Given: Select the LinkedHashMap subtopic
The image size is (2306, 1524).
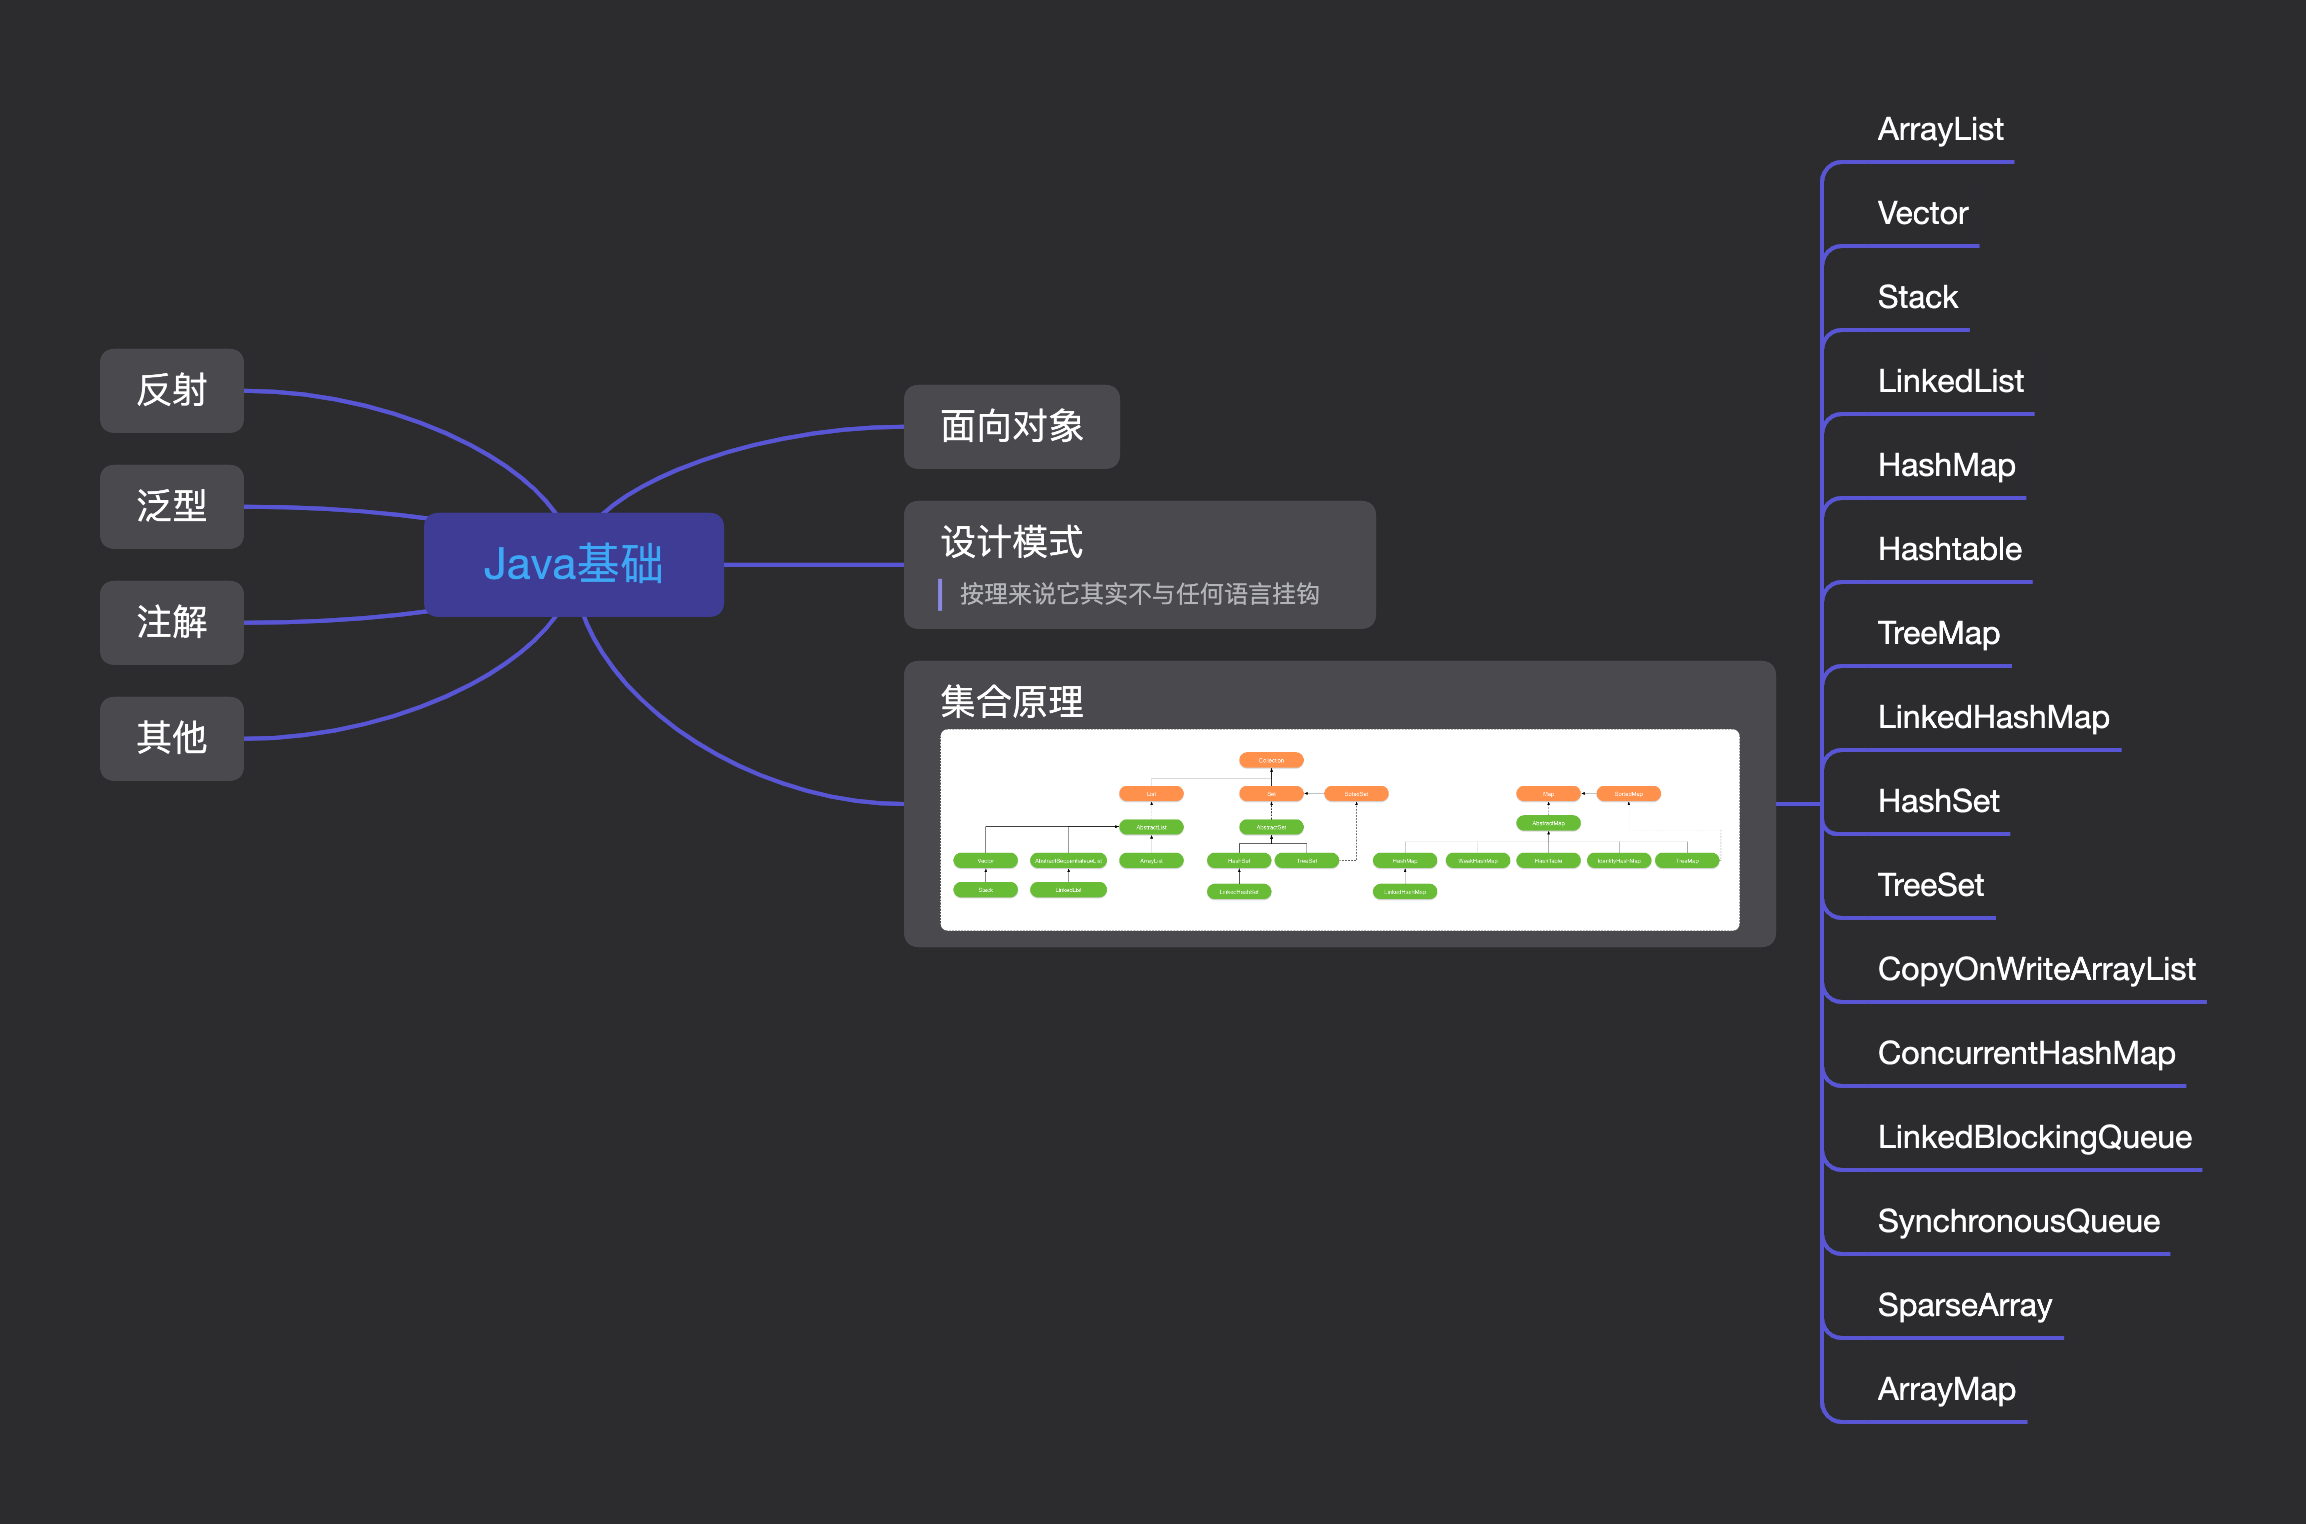Looking at the screenshot, I should [x=1992, y=718].
